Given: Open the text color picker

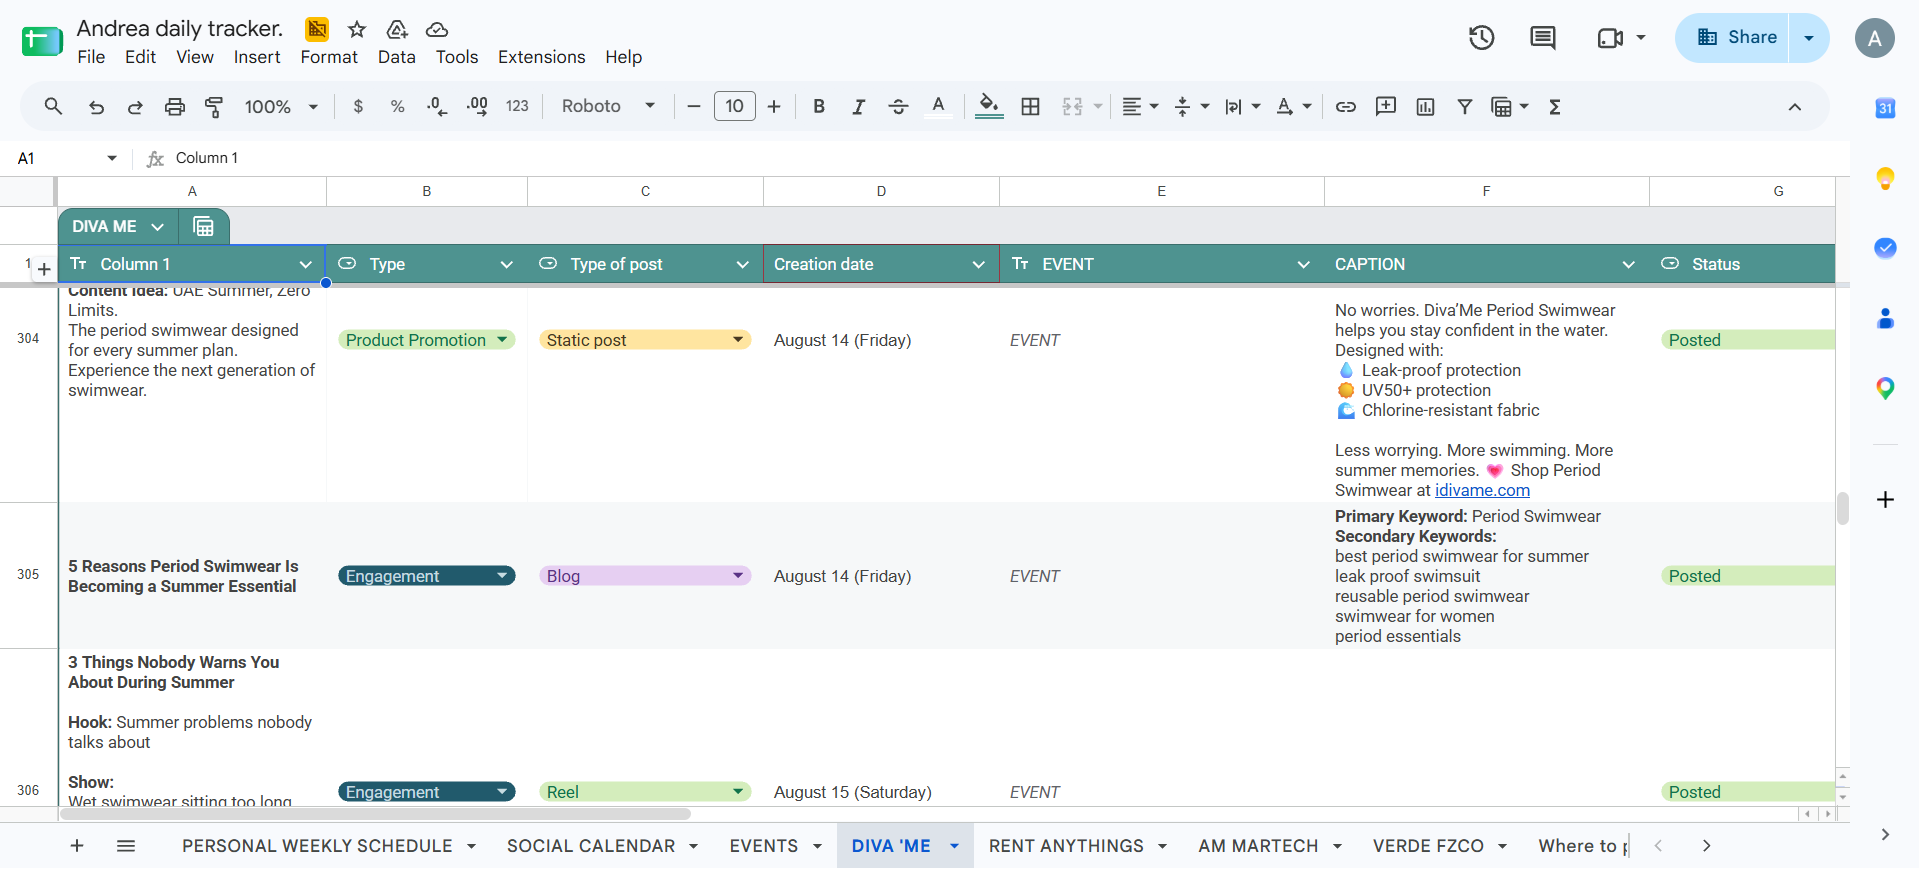Looking at the screenshot, I should [x=938, y=106].
